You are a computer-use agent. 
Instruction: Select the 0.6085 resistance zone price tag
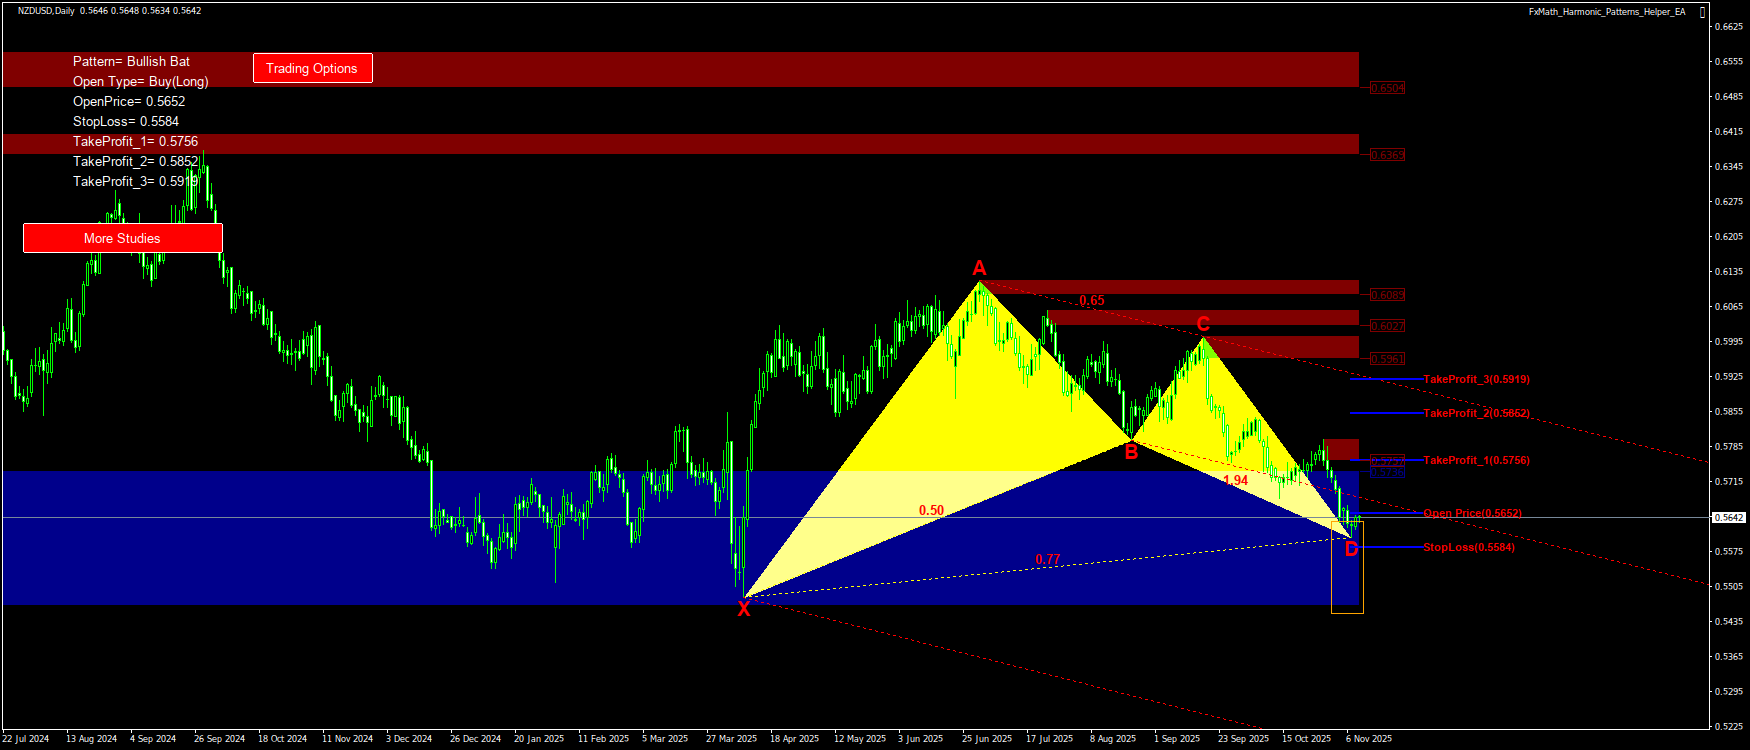(1387, 295)
